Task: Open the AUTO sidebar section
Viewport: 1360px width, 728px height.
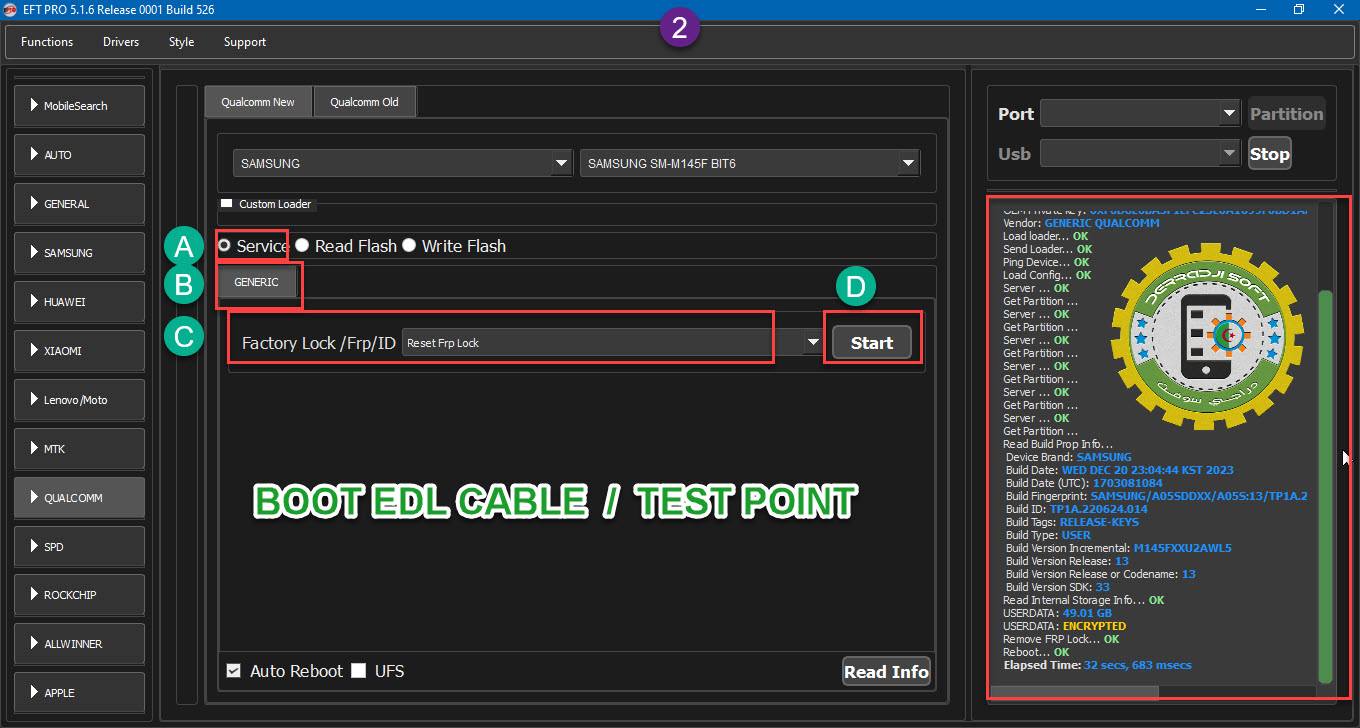Action: pyautogui.click(x=79, y=155)
